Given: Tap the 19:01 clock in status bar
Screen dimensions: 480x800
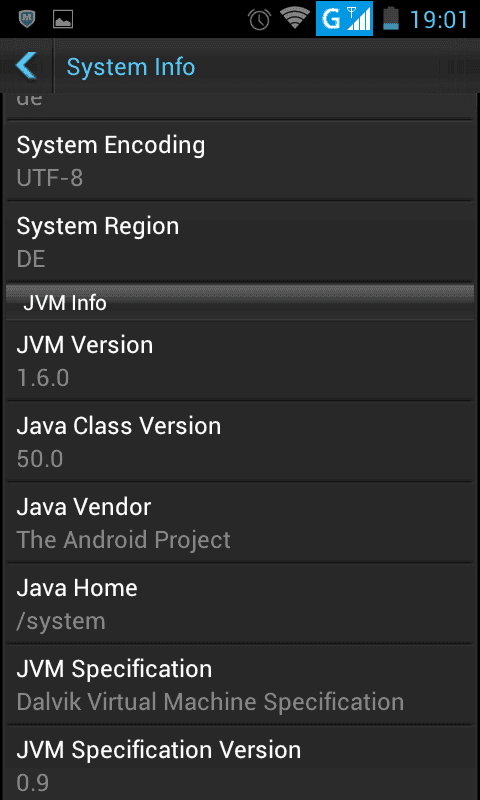Looking at the screenshot, I should coord(439,20).
